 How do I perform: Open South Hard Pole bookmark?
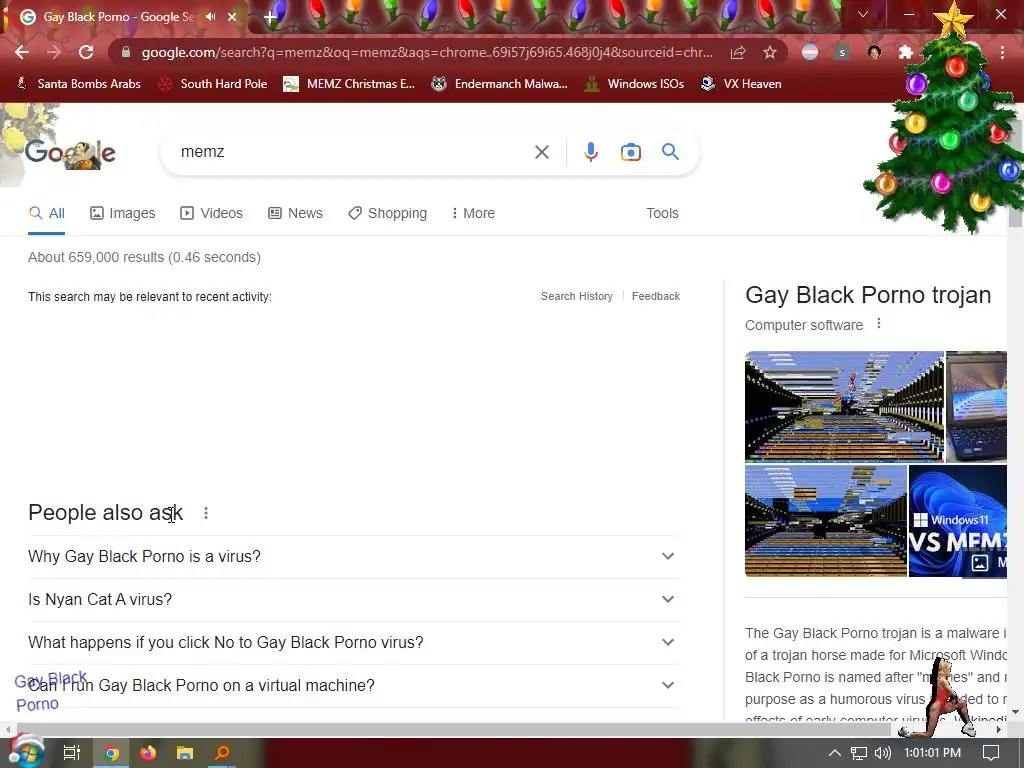pos(213,84)
